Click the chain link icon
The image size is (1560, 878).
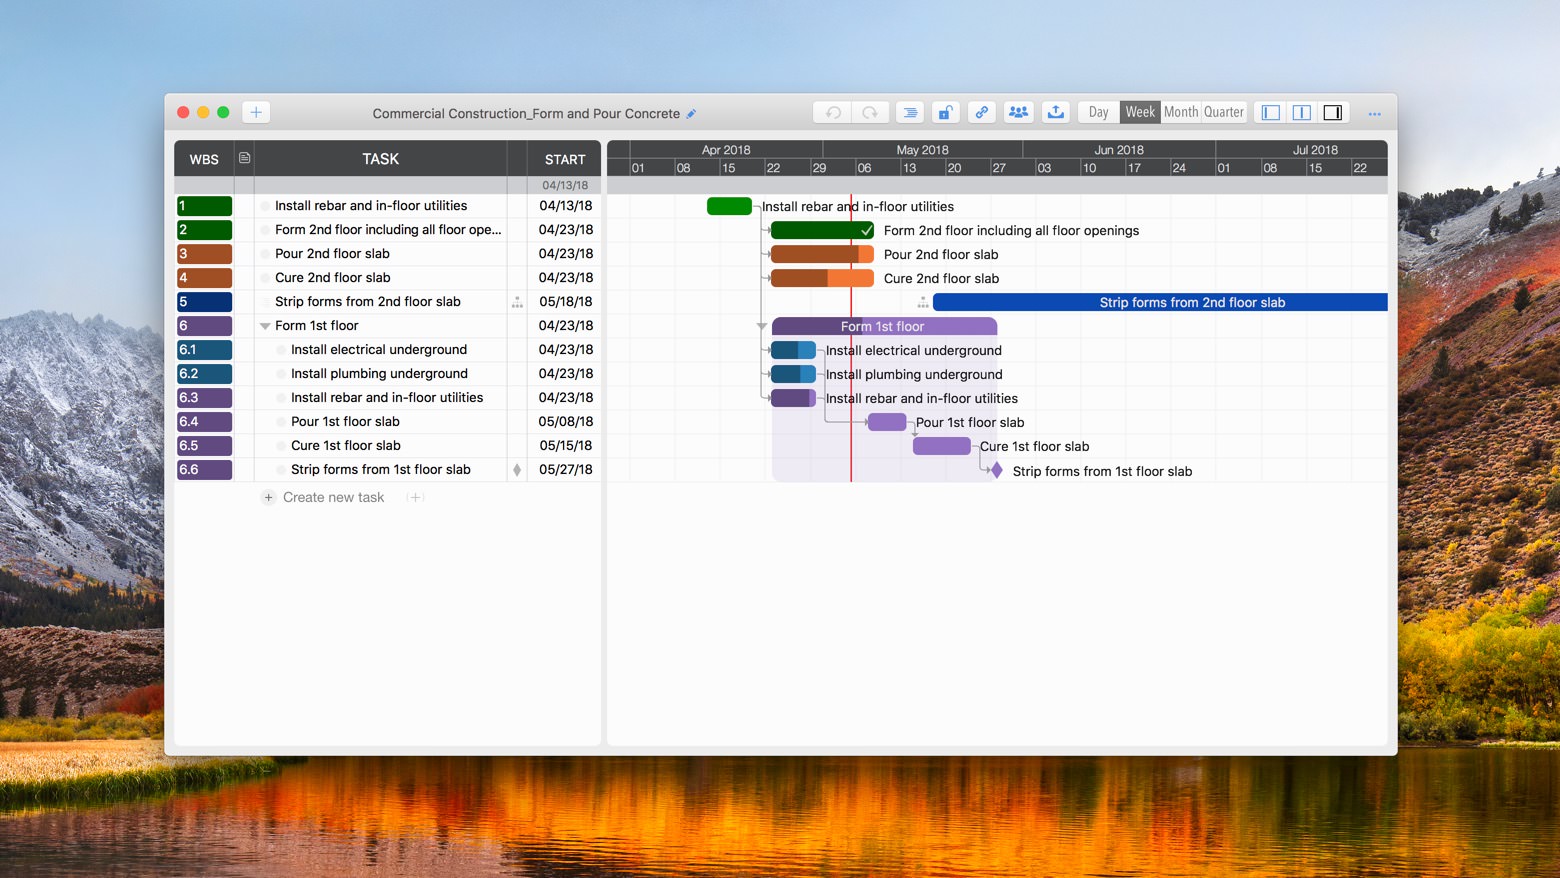(x=982, y=113)
